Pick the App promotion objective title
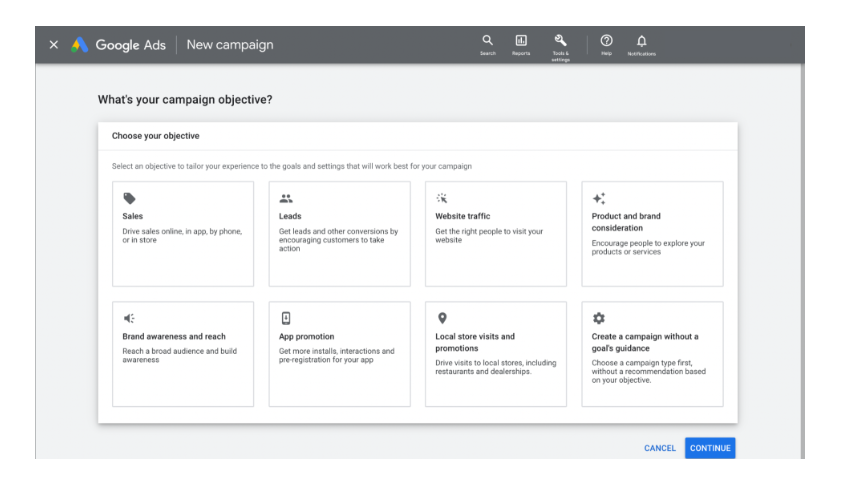Image resolution: width=850 pixels, height=501 pixels. [x=306, y=337]
